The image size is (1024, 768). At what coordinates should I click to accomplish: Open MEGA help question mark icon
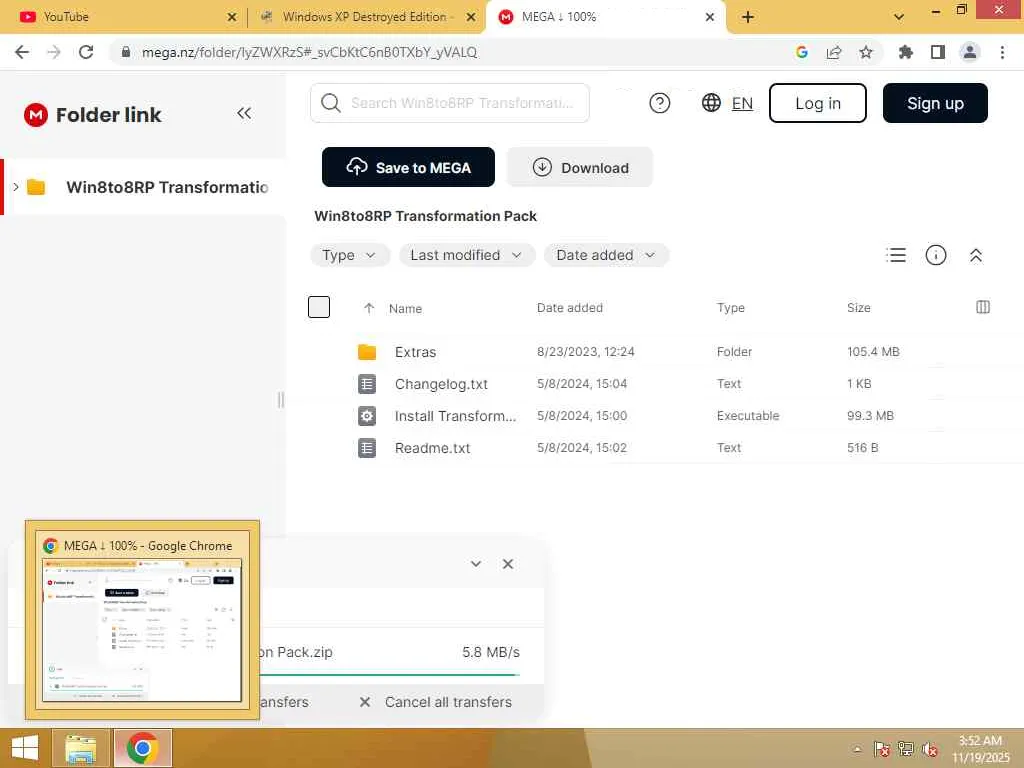click(660, 103)
